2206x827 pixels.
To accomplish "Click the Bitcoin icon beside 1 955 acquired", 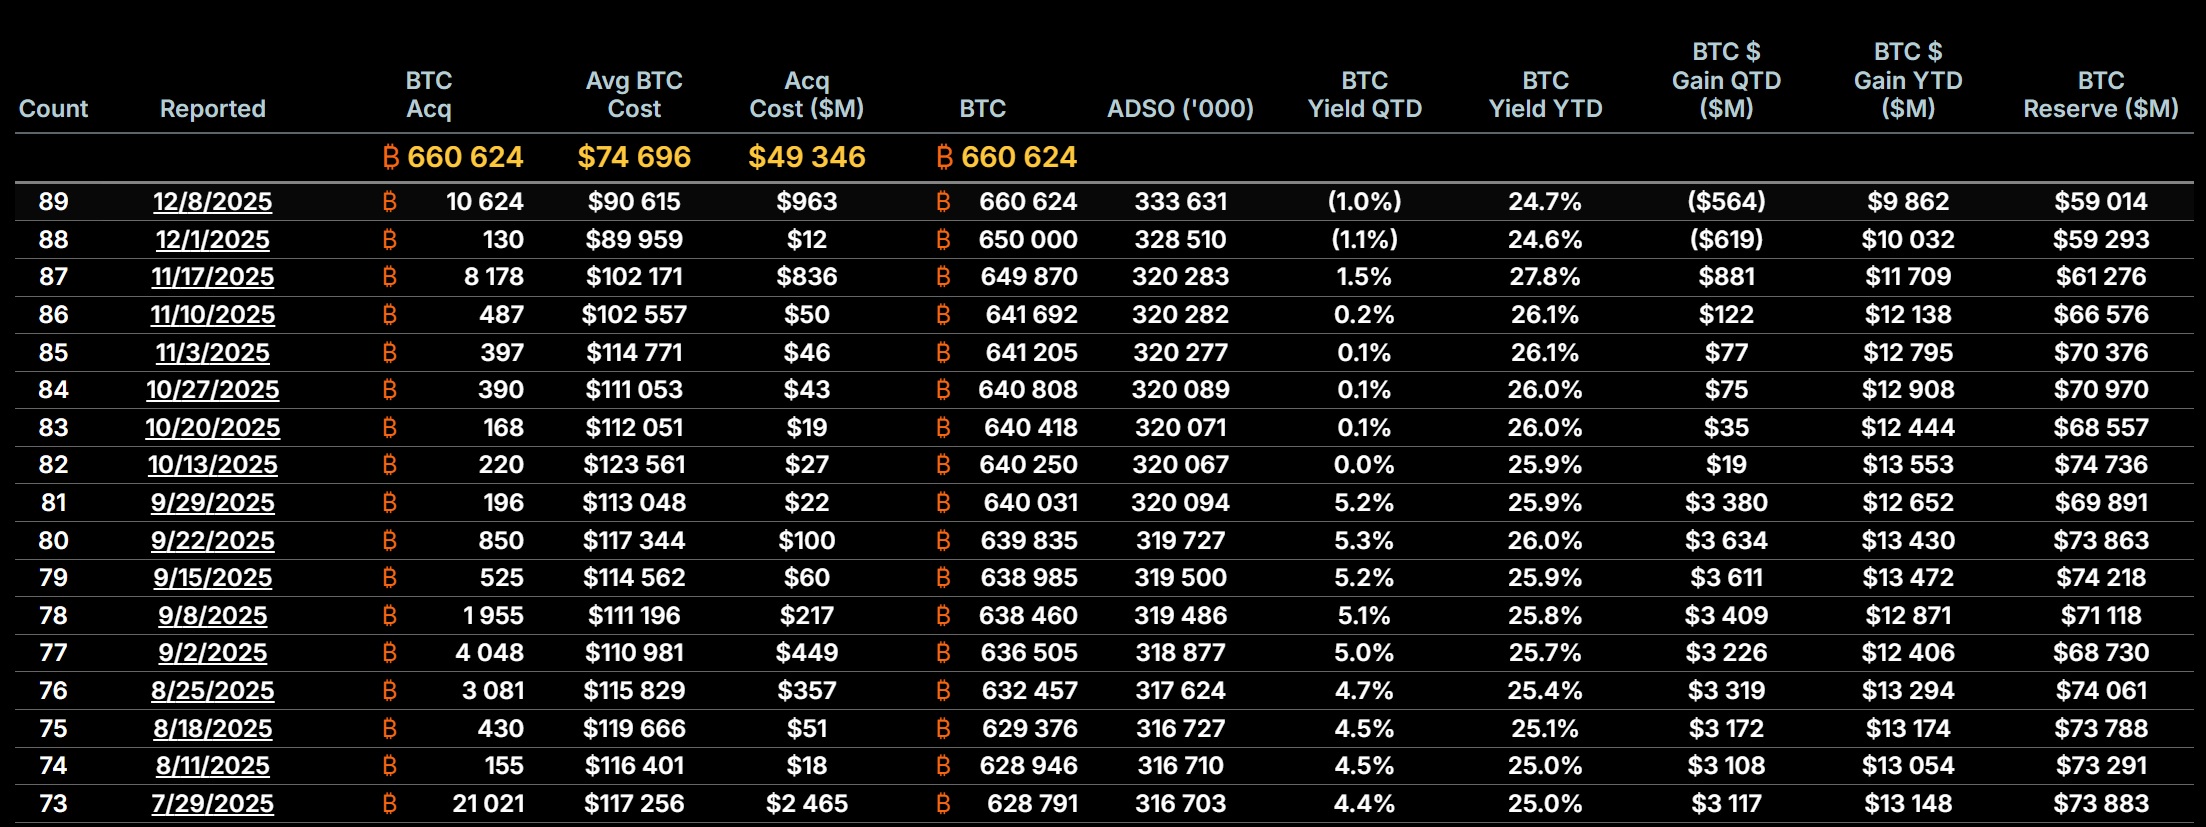I will point(390,616).
